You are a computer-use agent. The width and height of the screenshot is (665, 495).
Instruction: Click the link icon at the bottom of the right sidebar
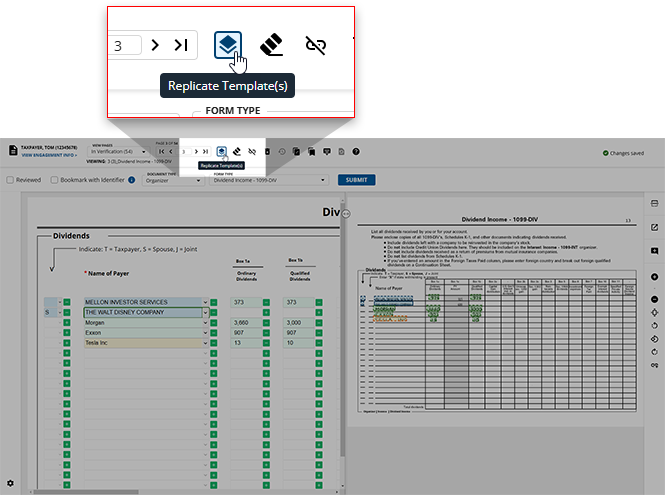click(x=654, y=365)
